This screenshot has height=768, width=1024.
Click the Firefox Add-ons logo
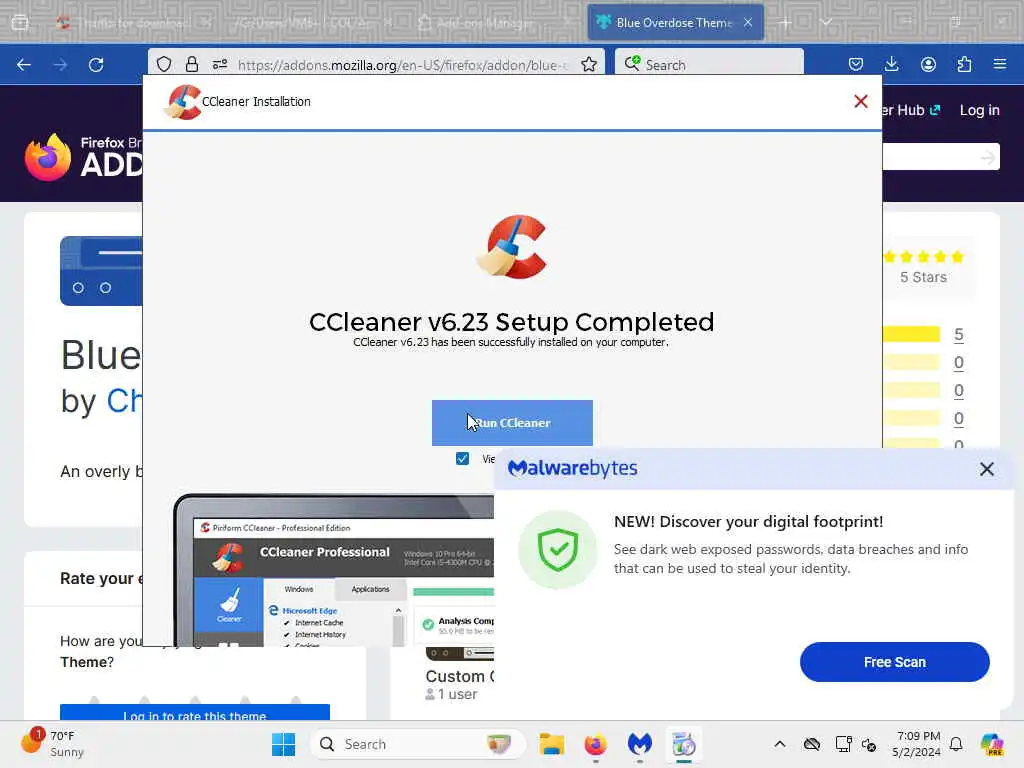coord(84,157)
